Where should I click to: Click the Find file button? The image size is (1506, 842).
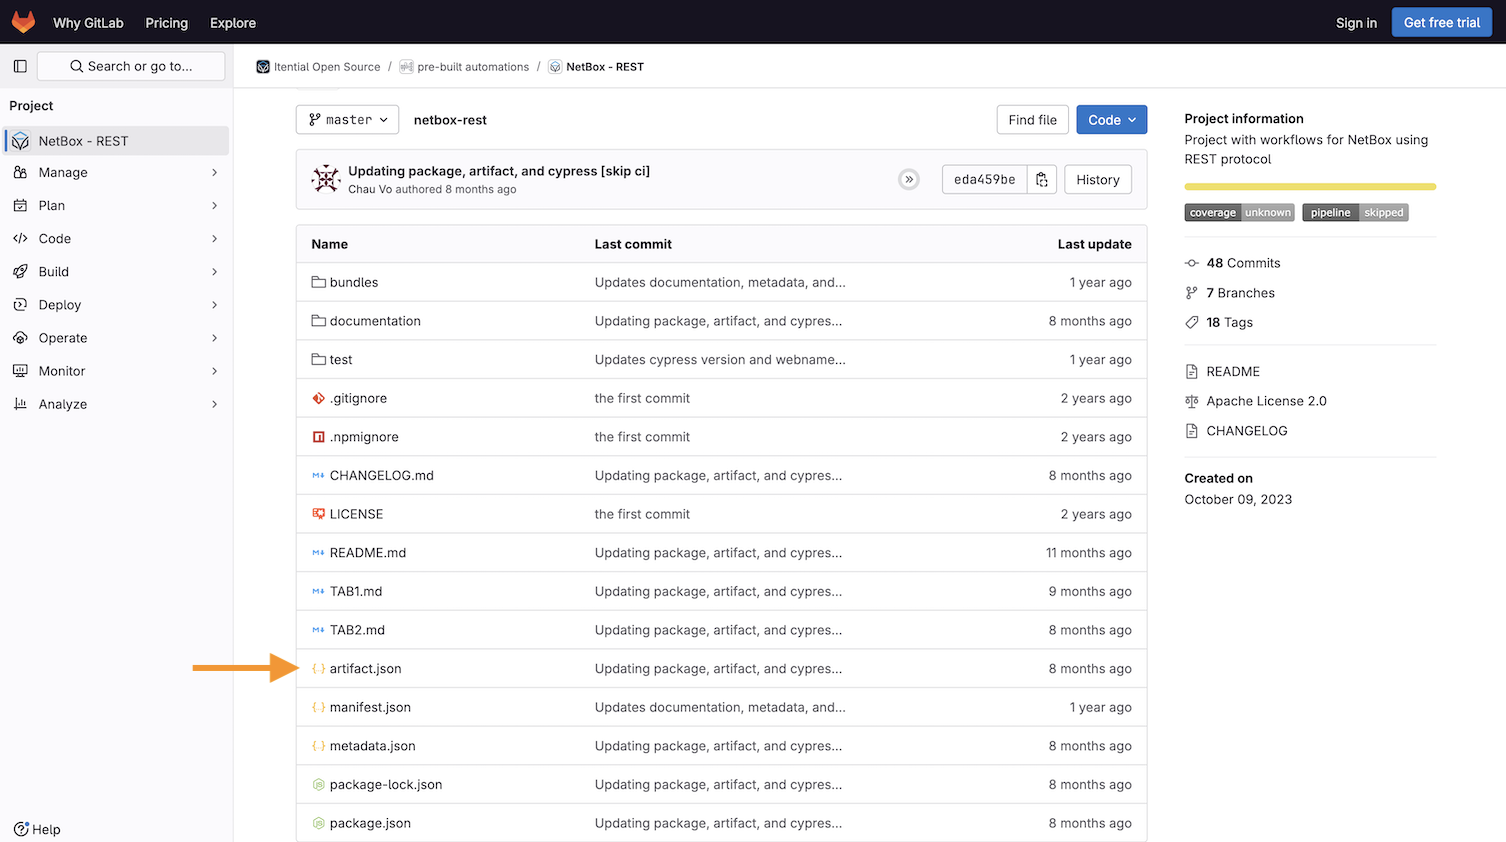pyautogui.click(x=1032, y=120)
